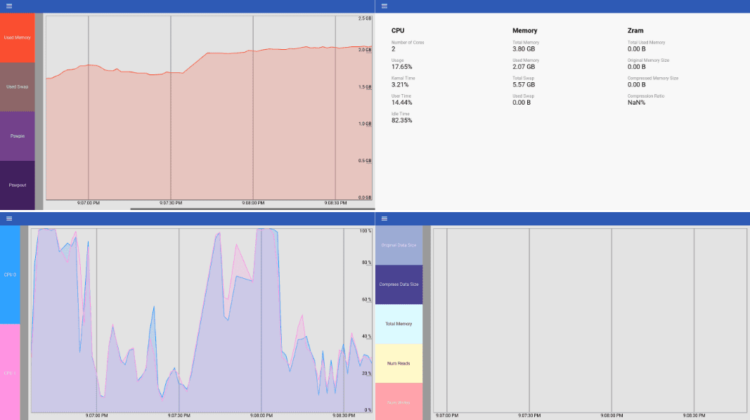Toggle the Used Memory series
Screen dimensions: 750x420
click(17, 38)
